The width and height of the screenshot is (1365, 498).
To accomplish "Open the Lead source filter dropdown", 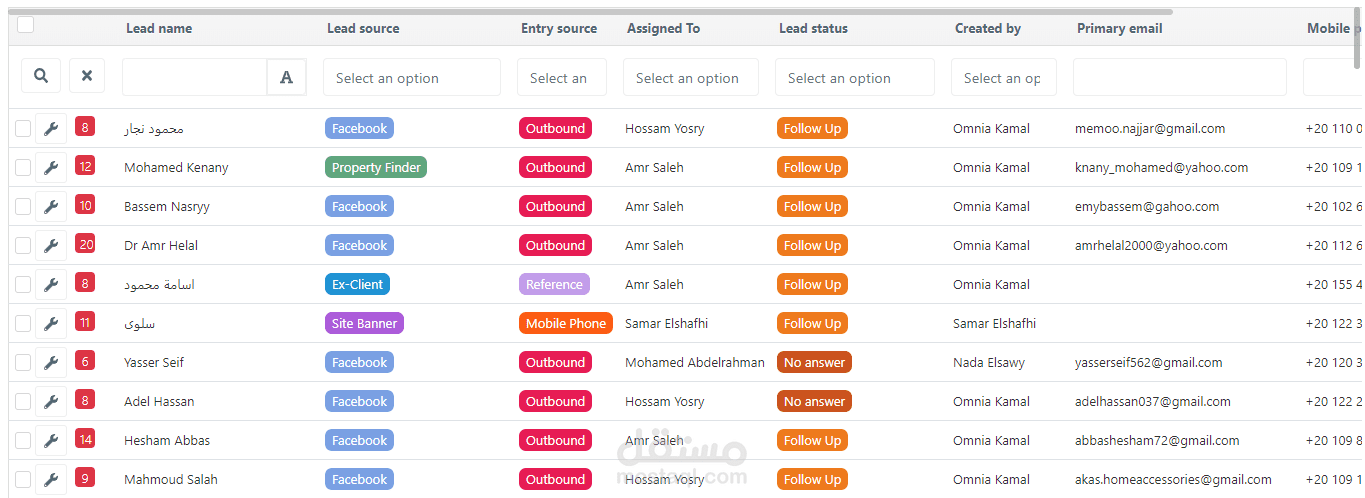I will [x=412, y=77].
